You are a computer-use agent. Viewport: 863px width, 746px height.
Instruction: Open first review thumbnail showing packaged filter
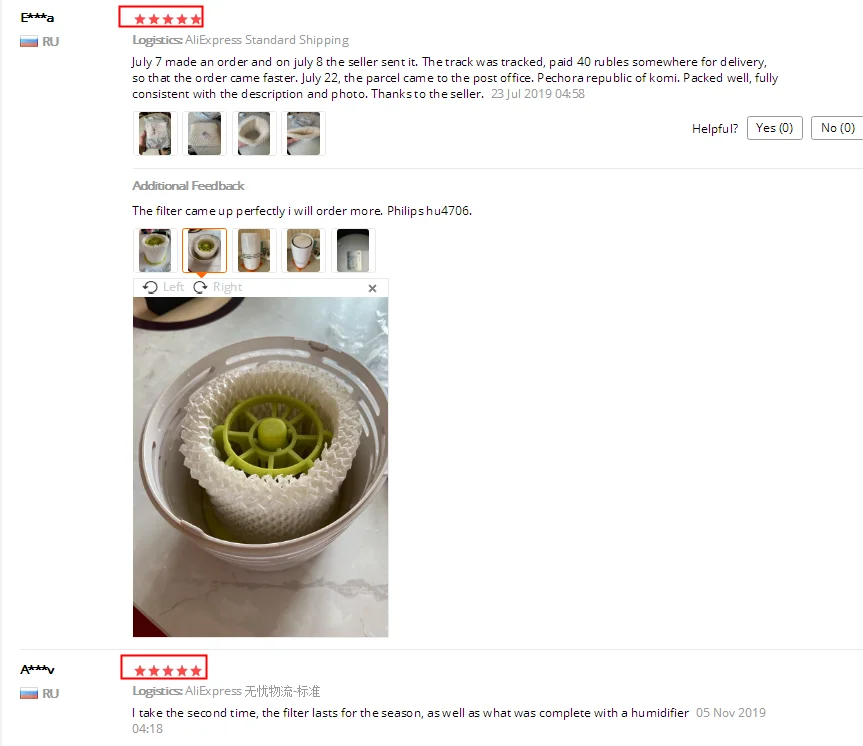click(x=155, y=133)
